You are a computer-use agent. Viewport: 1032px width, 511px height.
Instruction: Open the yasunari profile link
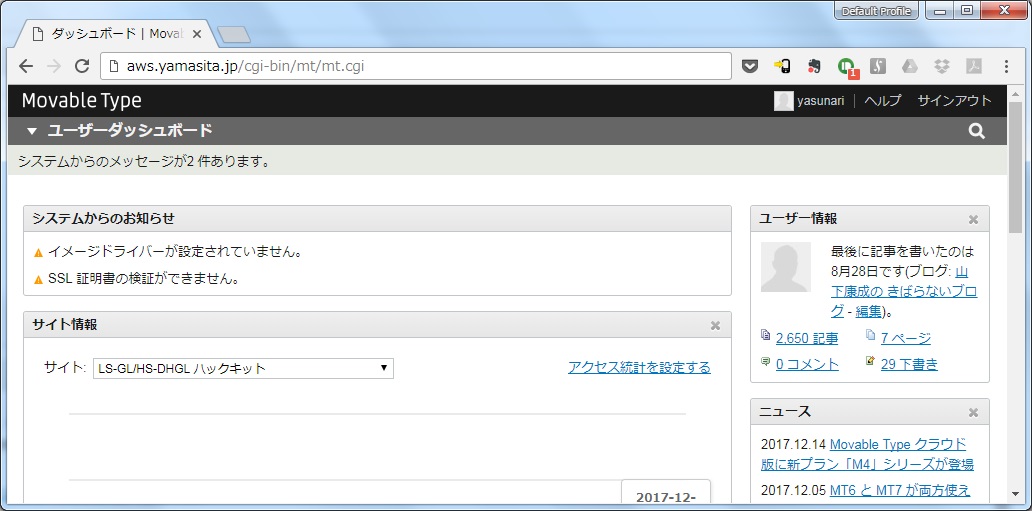(x=821, y=101)
